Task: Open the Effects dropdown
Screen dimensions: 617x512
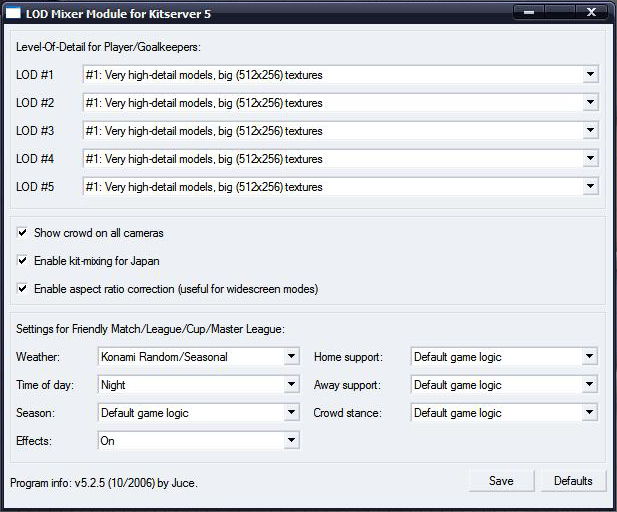Action: [x=290, y=441]
